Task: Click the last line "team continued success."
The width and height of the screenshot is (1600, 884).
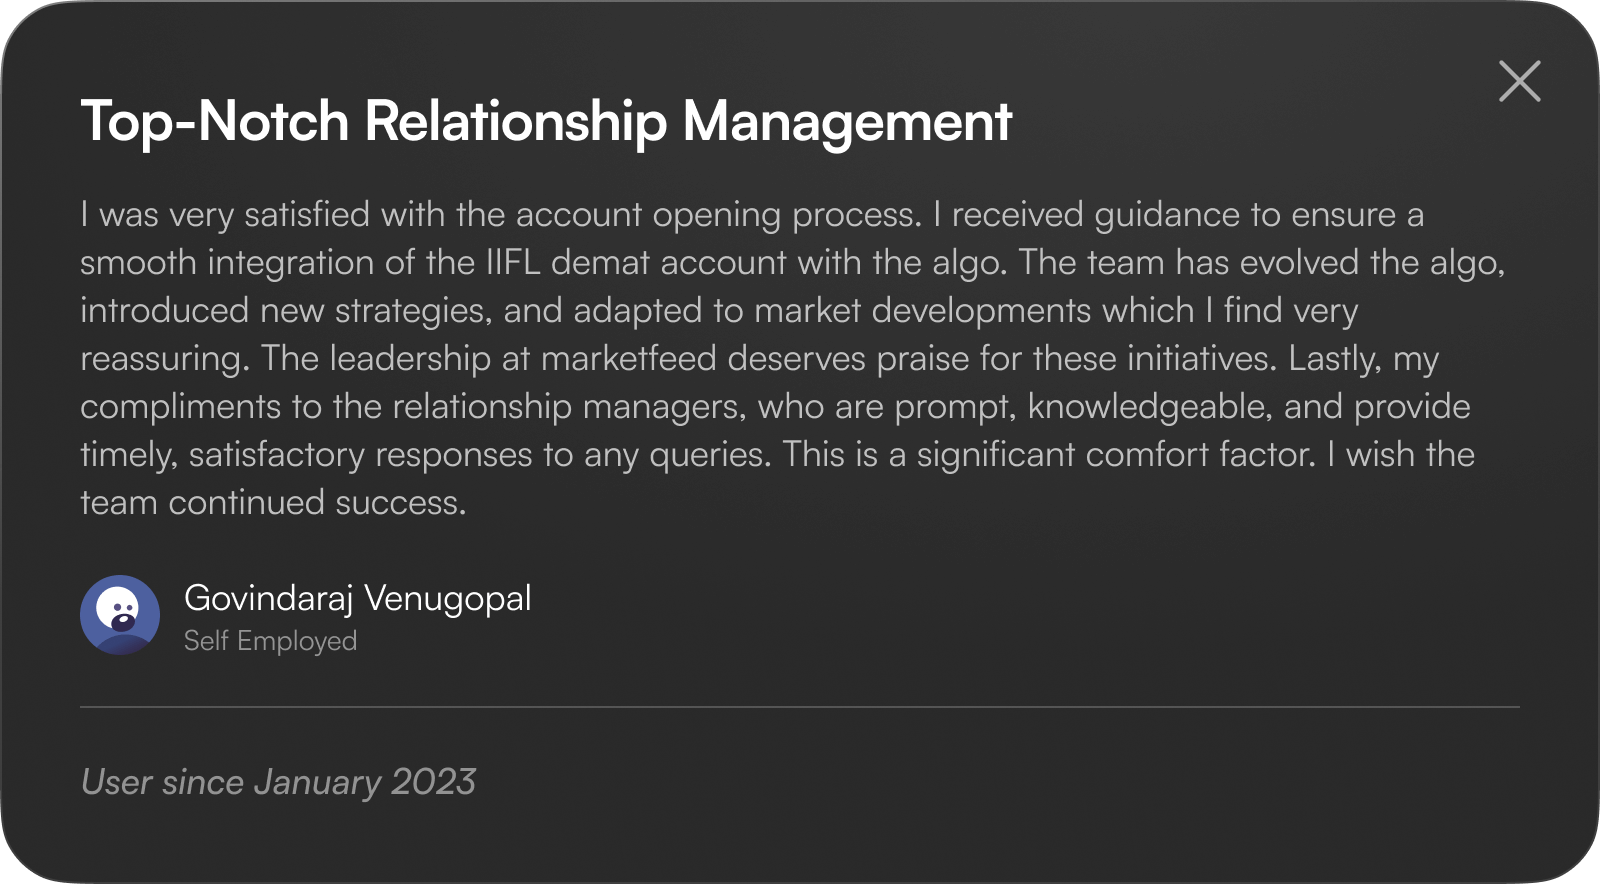Action: 273,502
